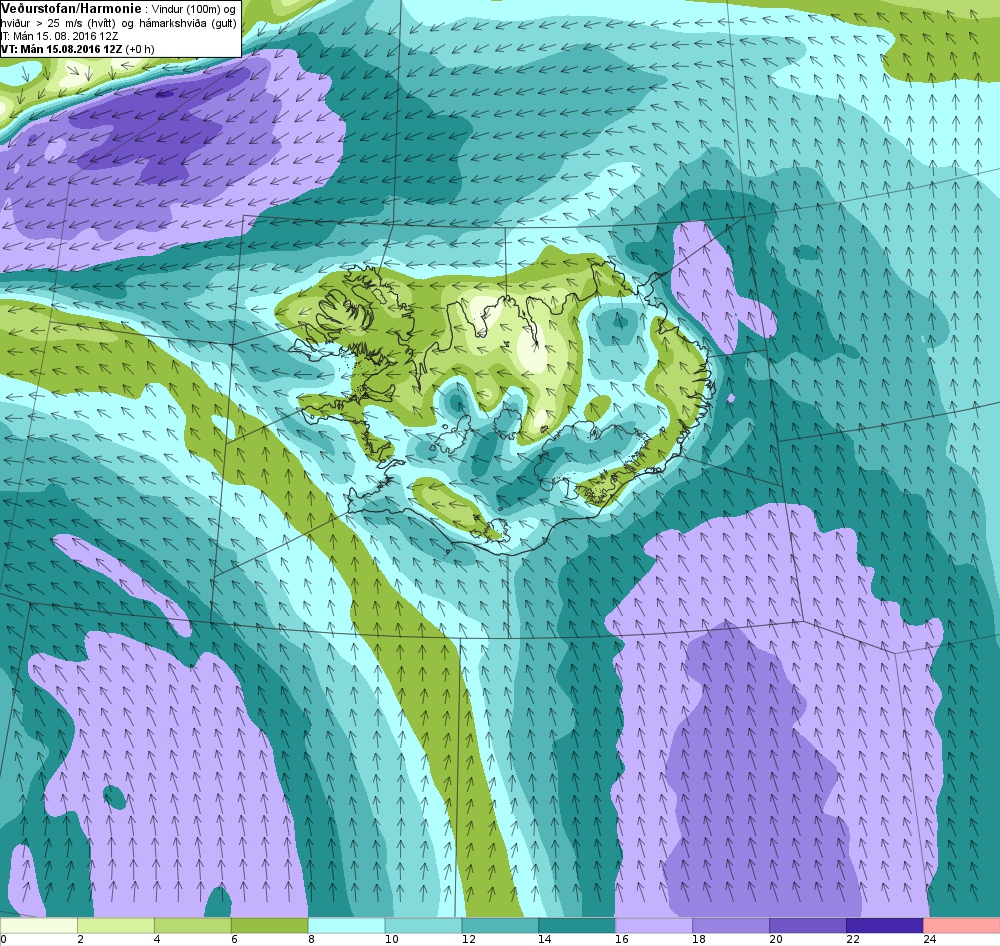Click the 'Veðurstofan/Harmonie' title text
This screenshot has width=1000, height=946.
click(x=70, y=9)
